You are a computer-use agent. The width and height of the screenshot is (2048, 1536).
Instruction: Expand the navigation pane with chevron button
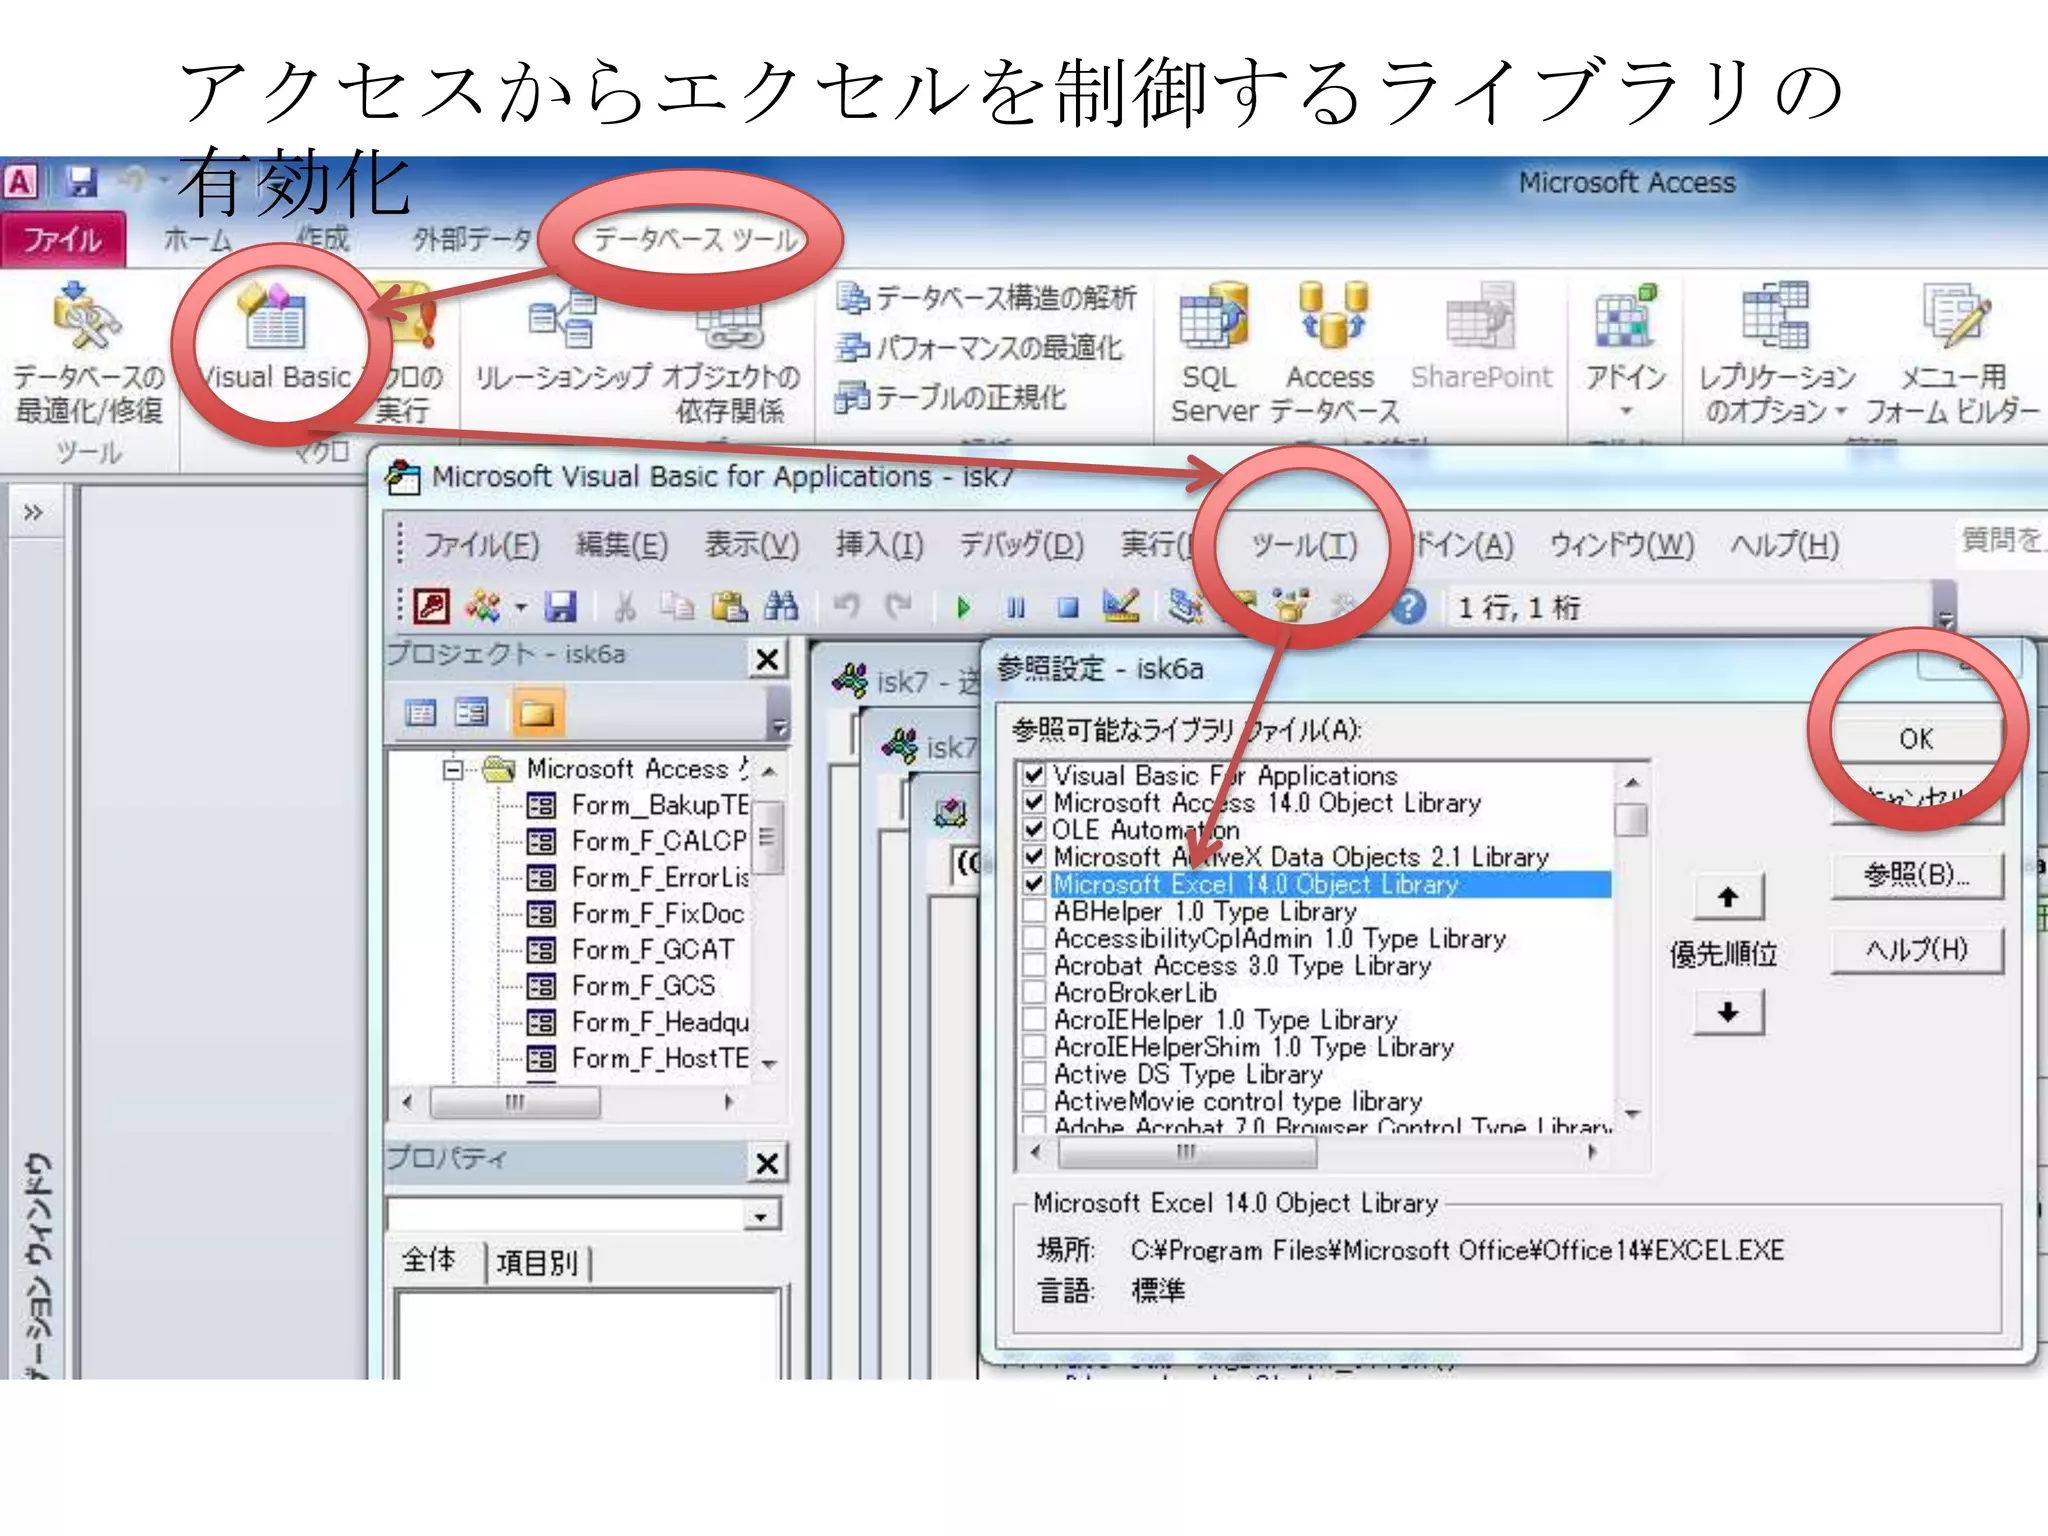33,513
